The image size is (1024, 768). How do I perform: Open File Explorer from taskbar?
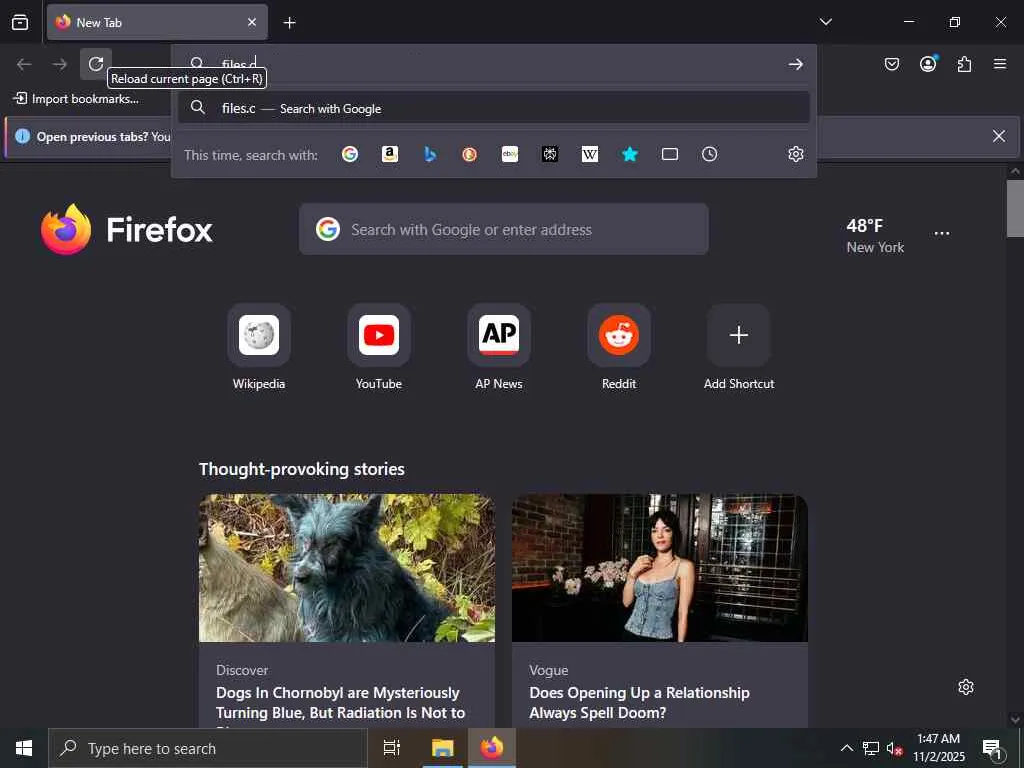tap(442, 748)
